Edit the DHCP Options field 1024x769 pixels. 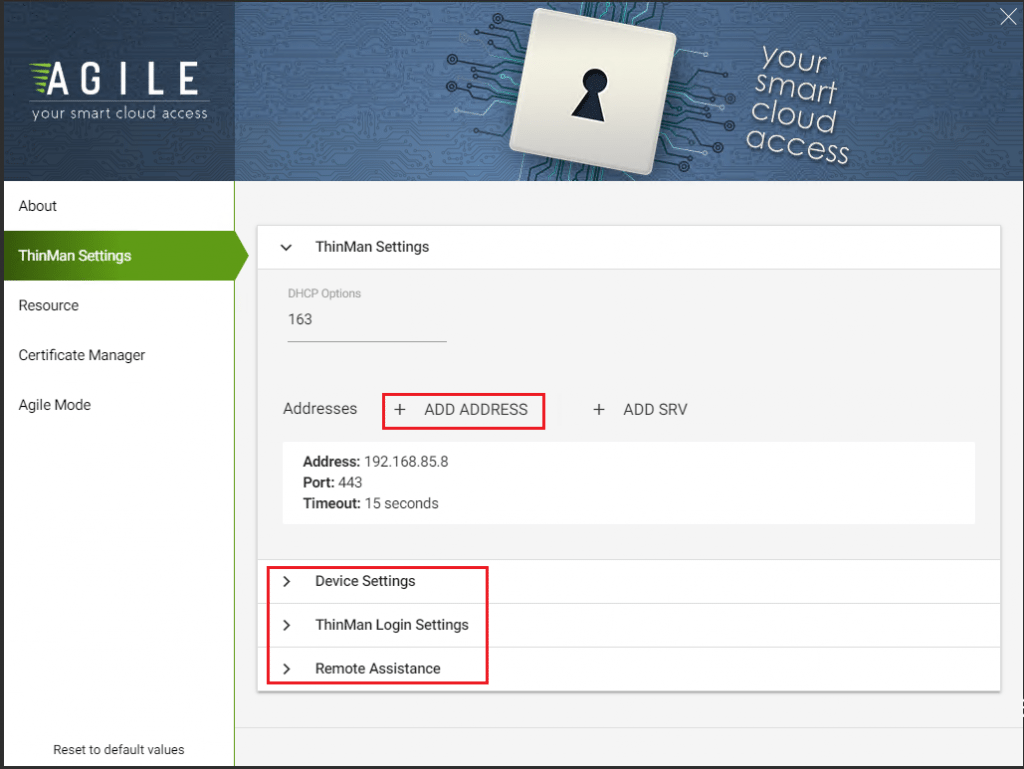point(367,320)
